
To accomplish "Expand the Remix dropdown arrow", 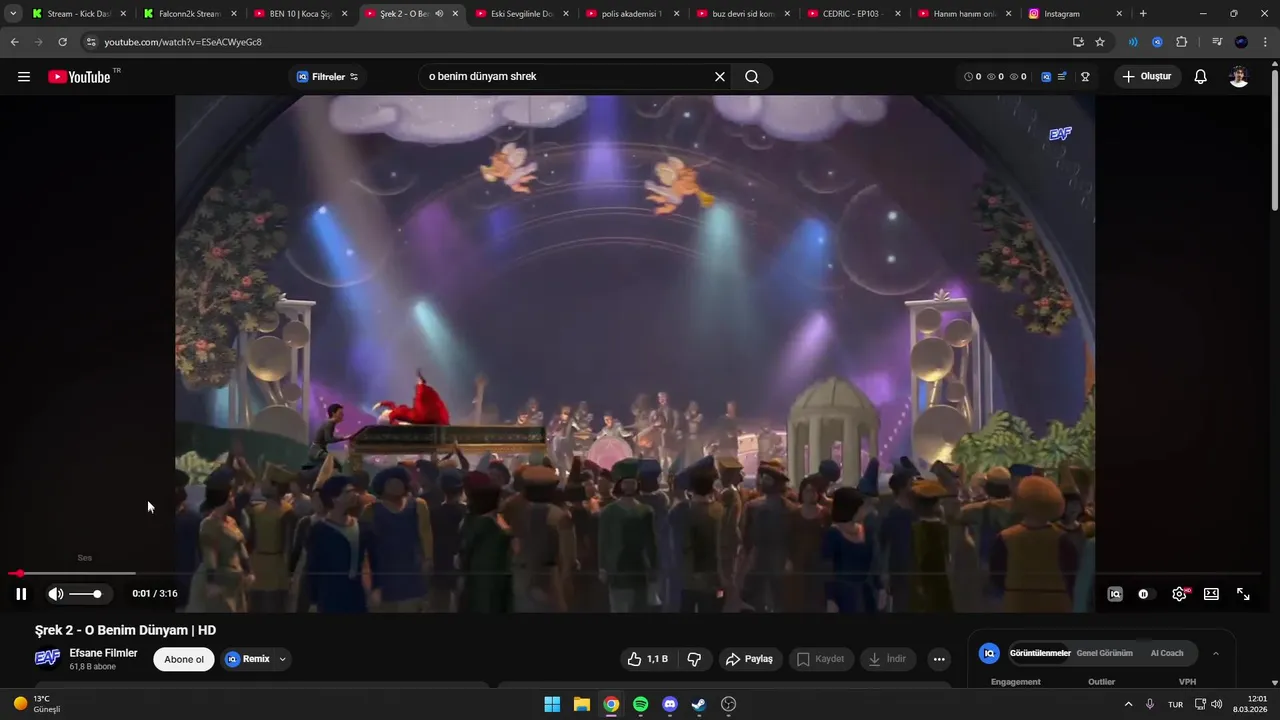I will click(x=283, y=659).
